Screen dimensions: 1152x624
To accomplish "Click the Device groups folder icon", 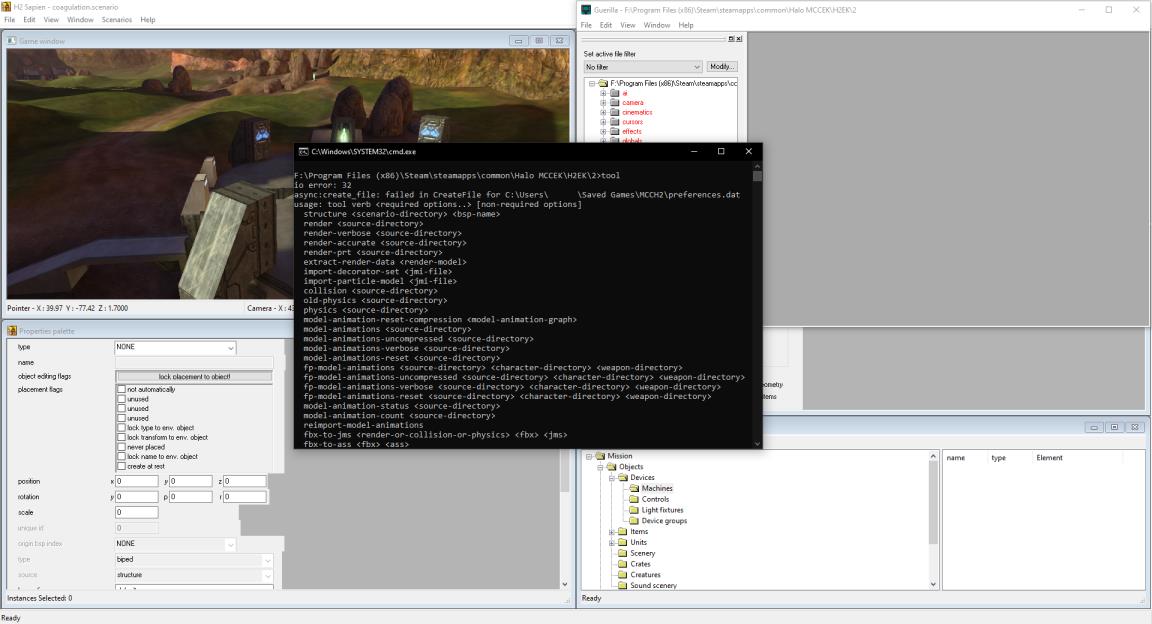I will click(634, 520).
